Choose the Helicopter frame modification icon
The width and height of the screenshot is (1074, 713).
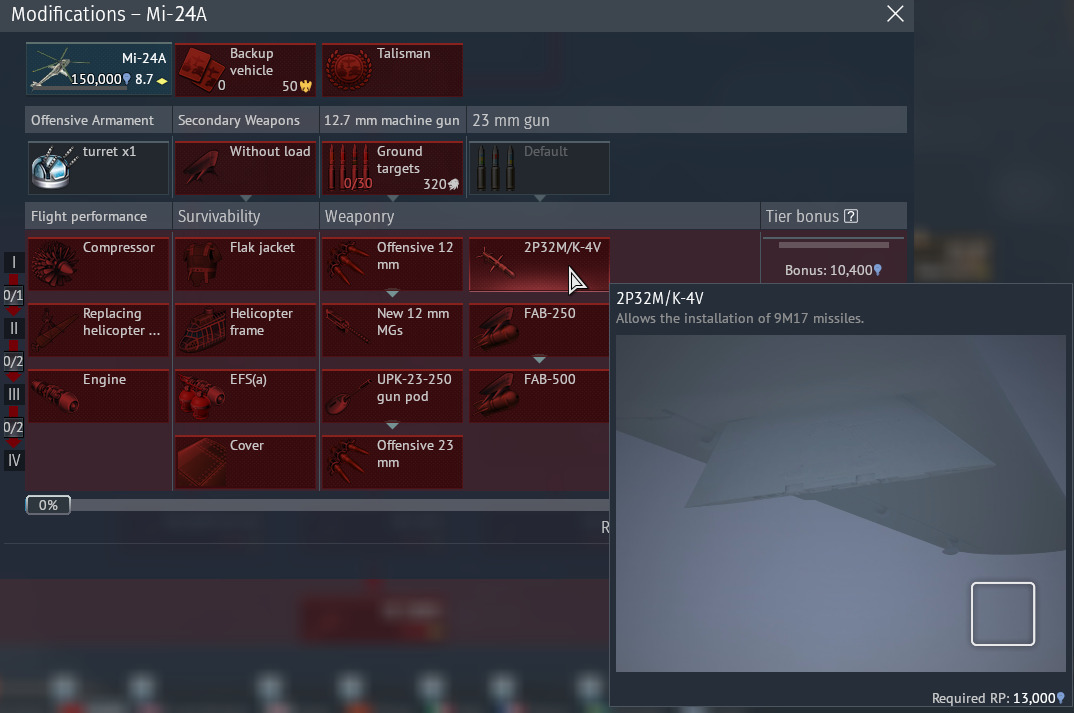pyautogui.click(x=201, y=331)
